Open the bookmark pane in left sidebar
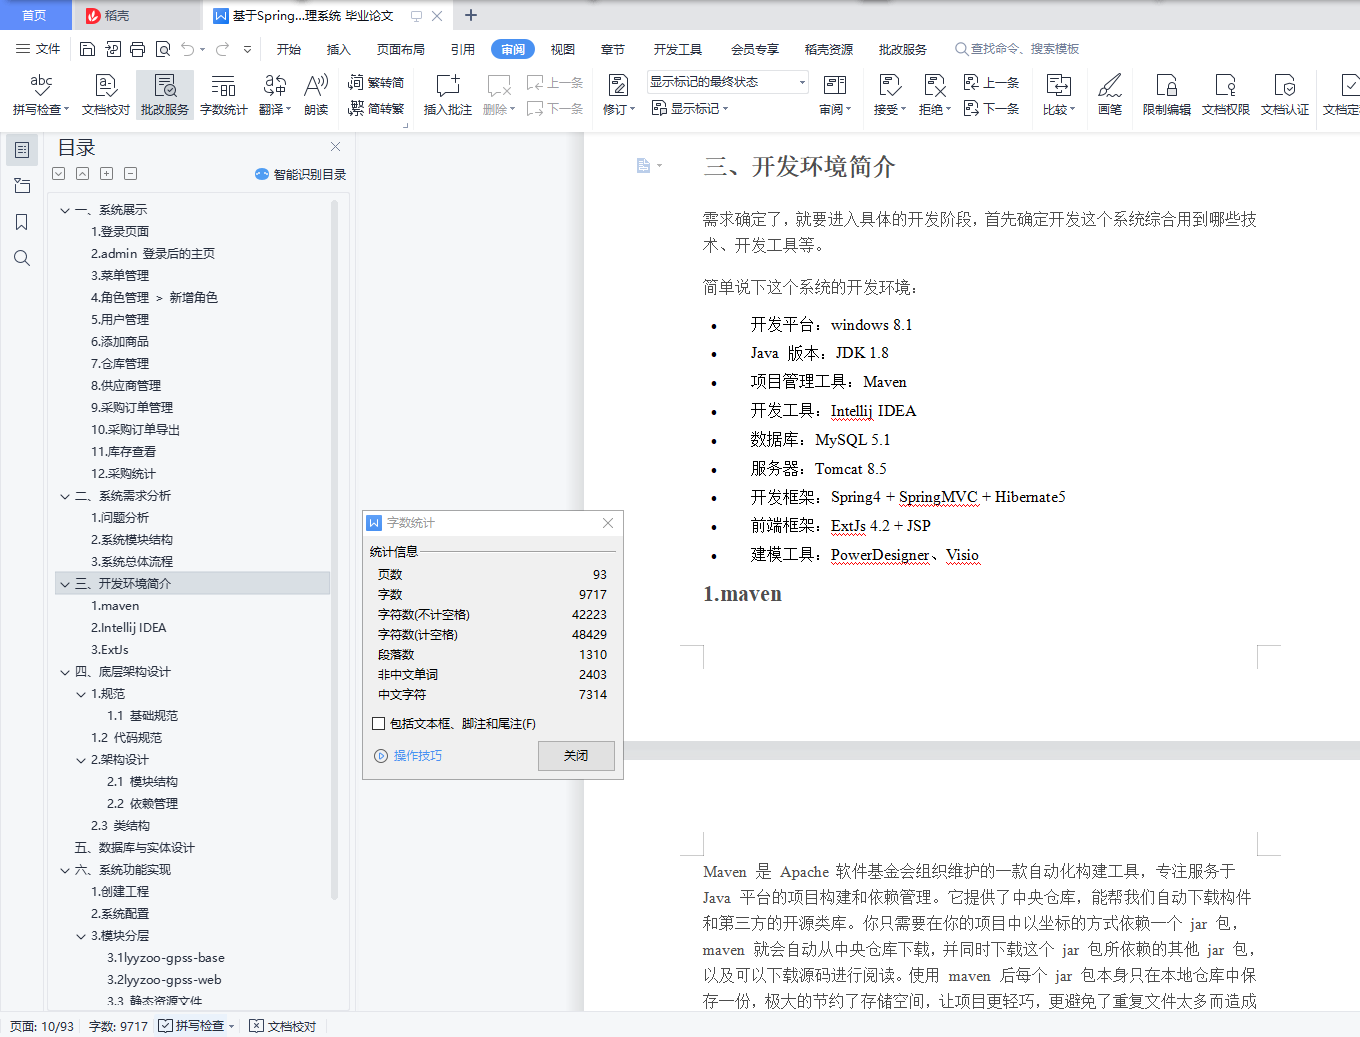The height and width of the screenshot is (1037, 1360). (x=22, y=222)
